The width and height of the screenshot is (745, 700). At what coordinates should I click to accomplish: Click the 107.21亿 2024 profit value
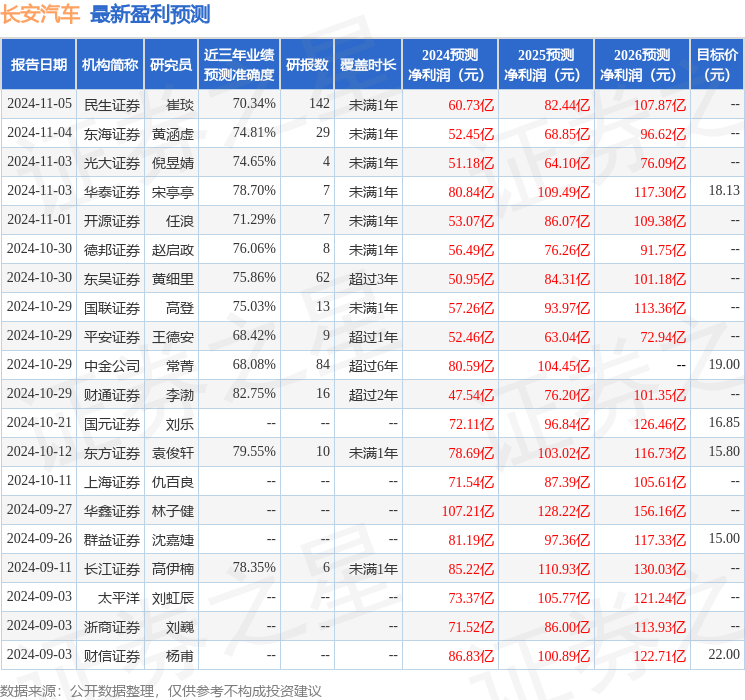click(x=468, y=511)
